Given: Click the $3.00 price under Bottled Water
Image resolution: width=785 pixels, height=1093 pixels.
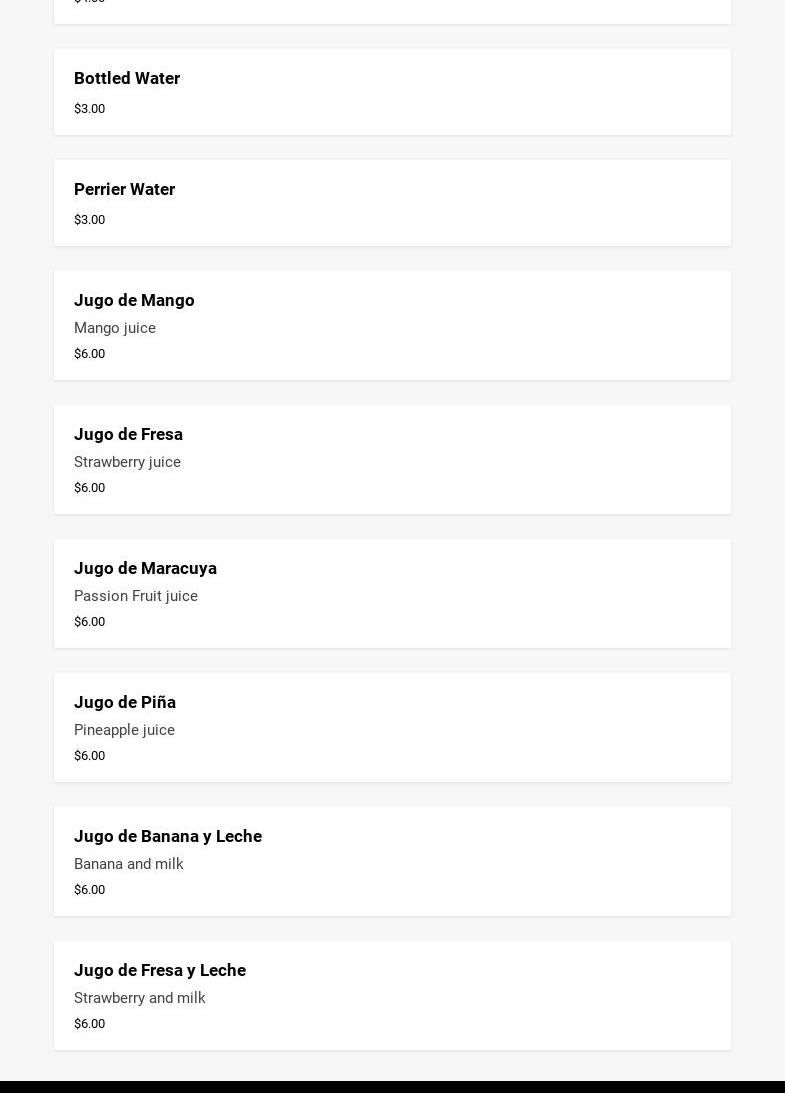Looking at the screenshot, I should (x=89, y=109).
